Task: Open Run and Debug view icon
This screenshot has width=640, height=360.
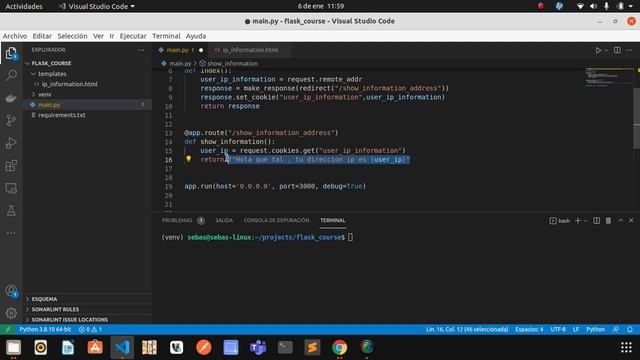Action: point(11,143)
